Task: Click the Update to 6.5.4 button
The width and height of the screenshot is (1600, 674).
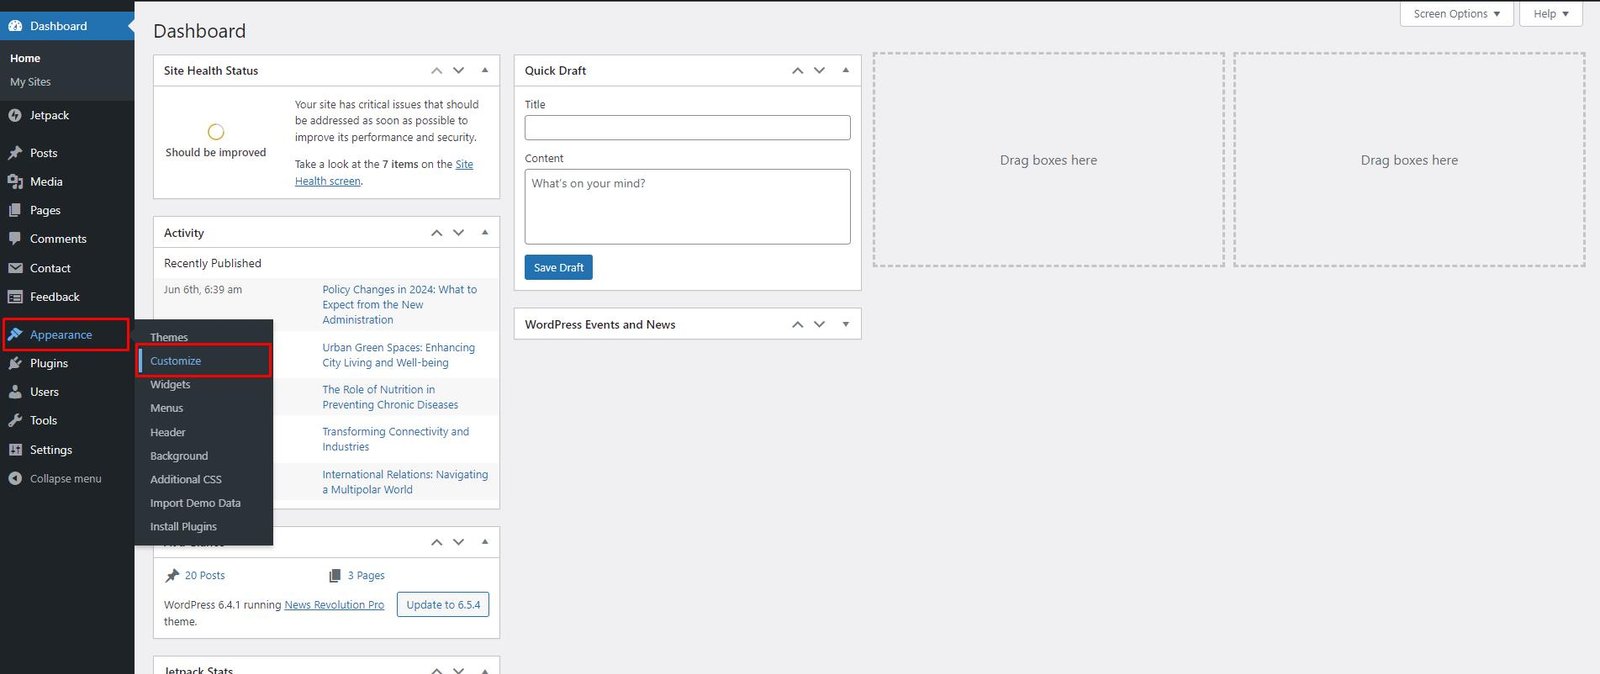Action: click(443, 605)
